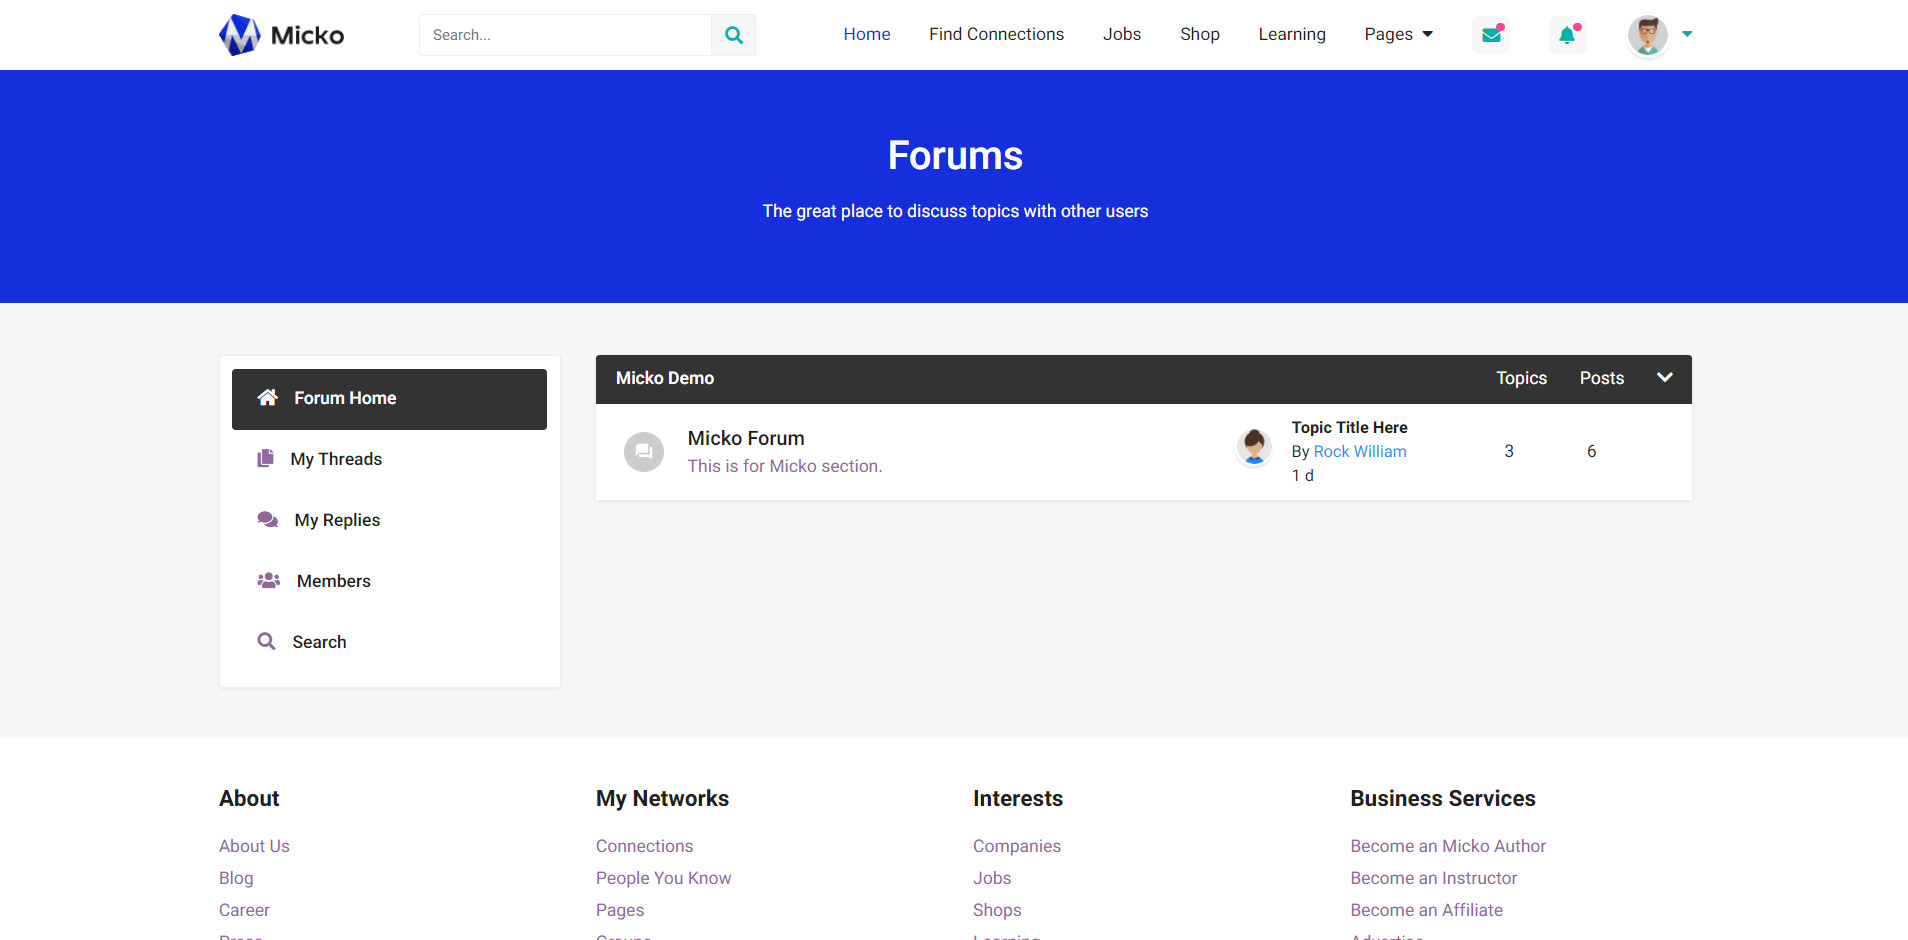Screen dimensions: 1908x940
Task: Open the Learning menu item
Action: (x=1291, y=34)
